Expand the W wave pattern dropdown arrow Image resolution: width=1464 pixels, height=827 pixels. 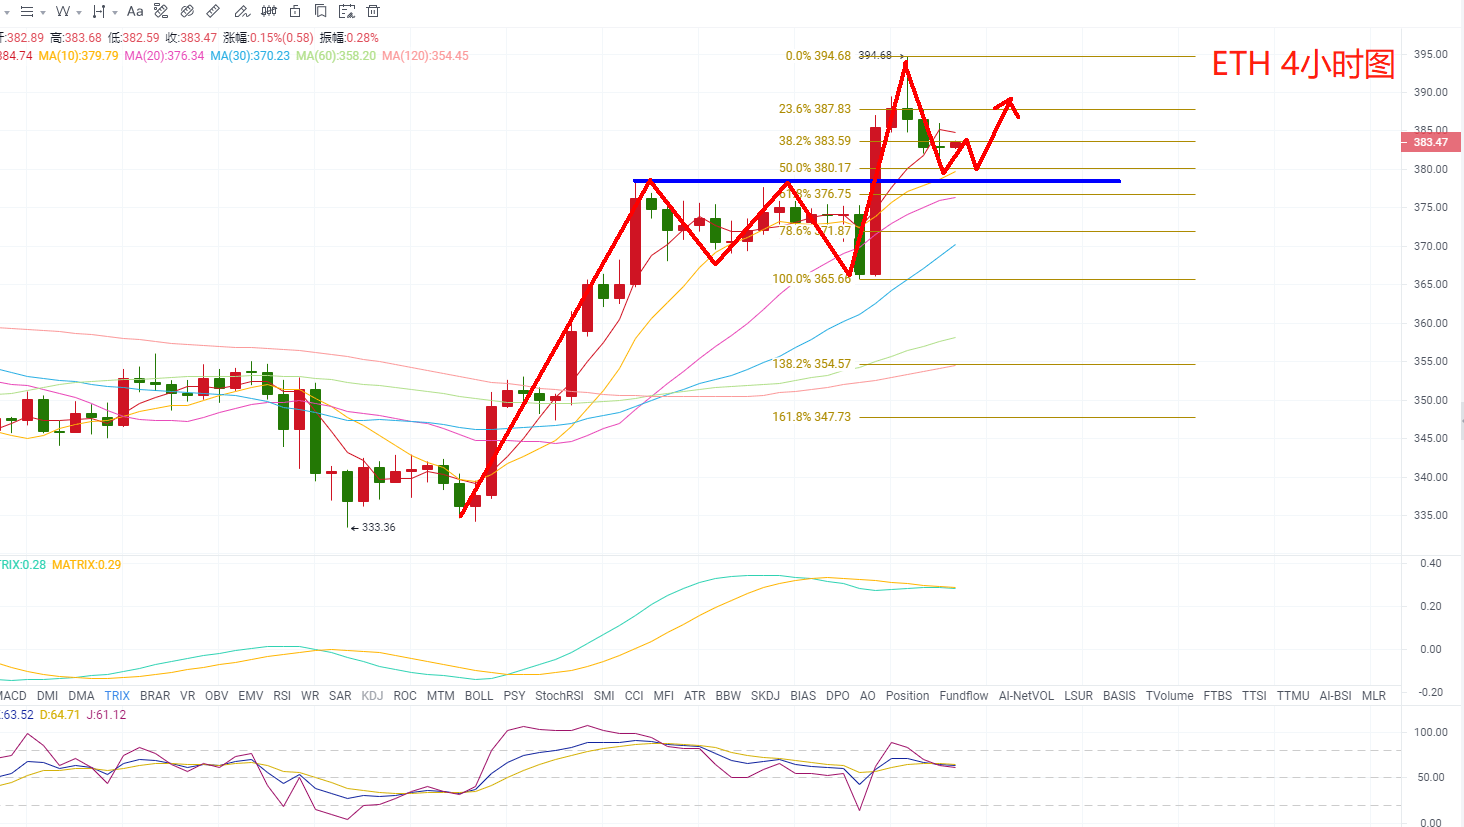[79, 12]
